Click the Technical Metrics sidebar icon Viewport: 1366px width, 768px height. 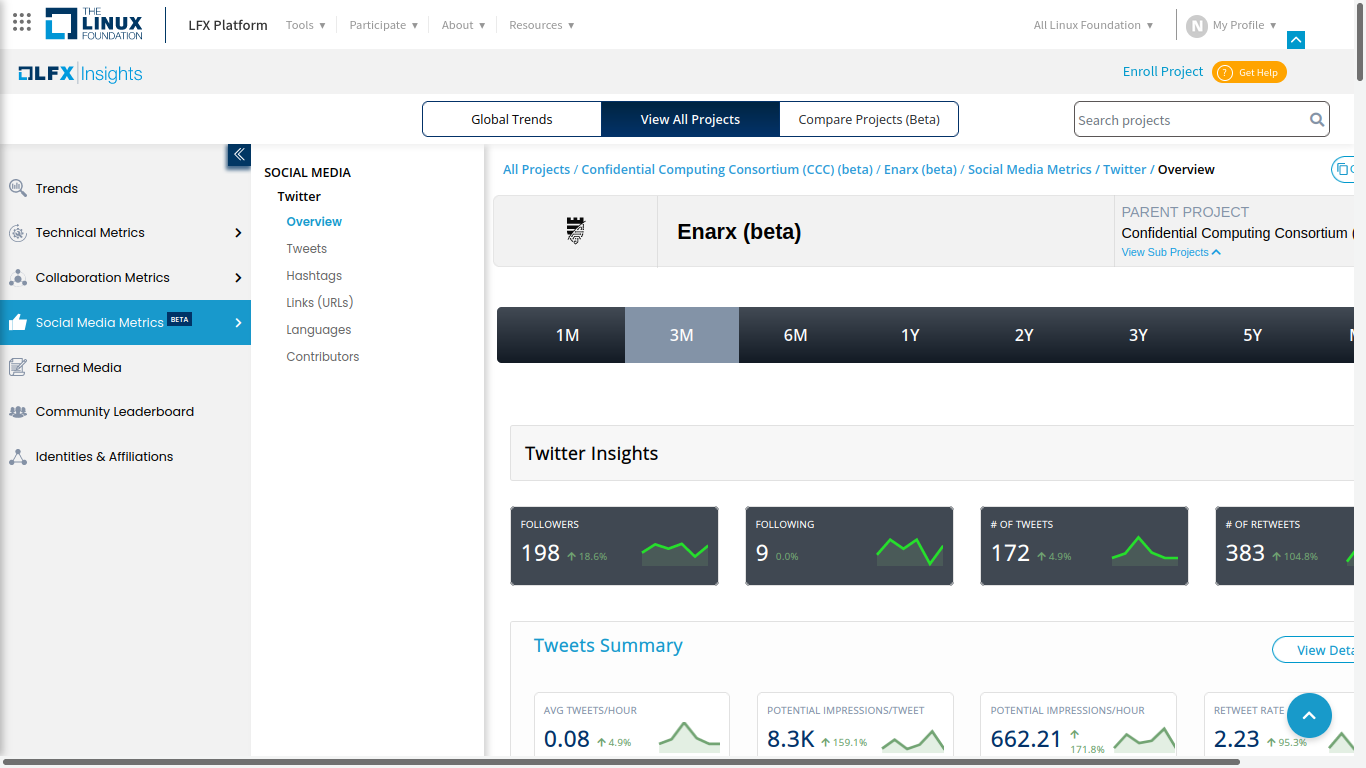click(x=18, y=233)
